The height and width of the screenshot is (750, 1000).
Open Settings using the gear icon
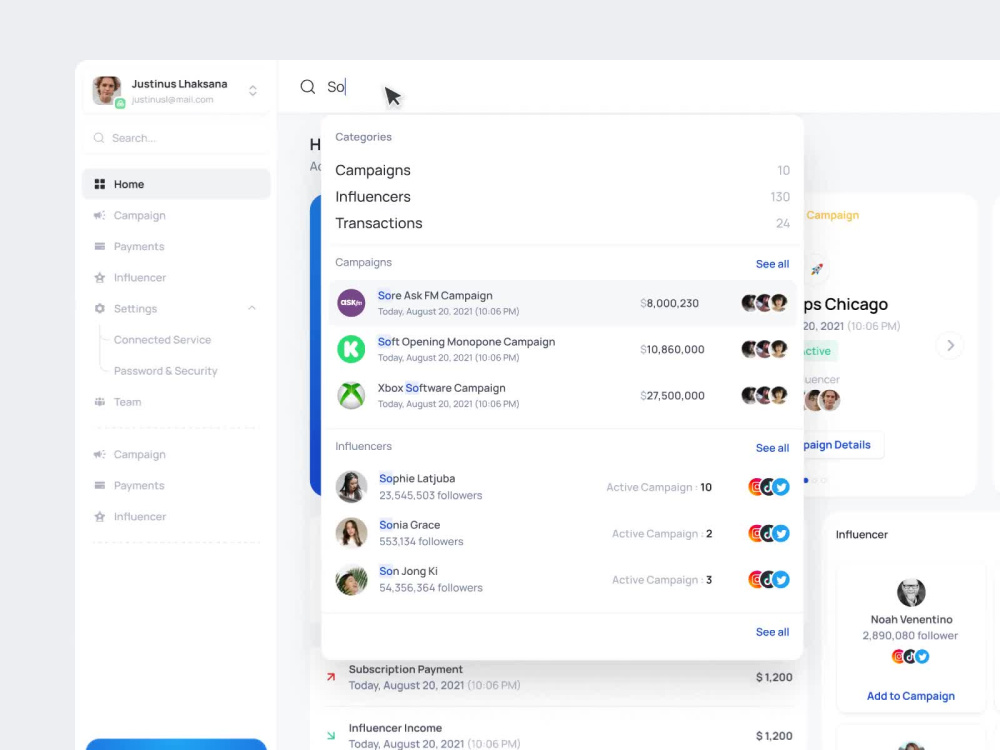click(x=100, y=308)
